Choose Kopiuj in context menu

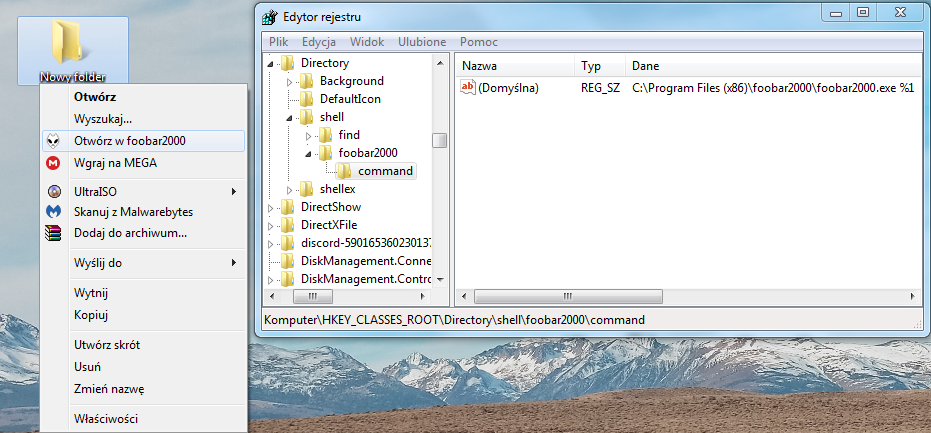pyautogui.click(x=142, y=315)
